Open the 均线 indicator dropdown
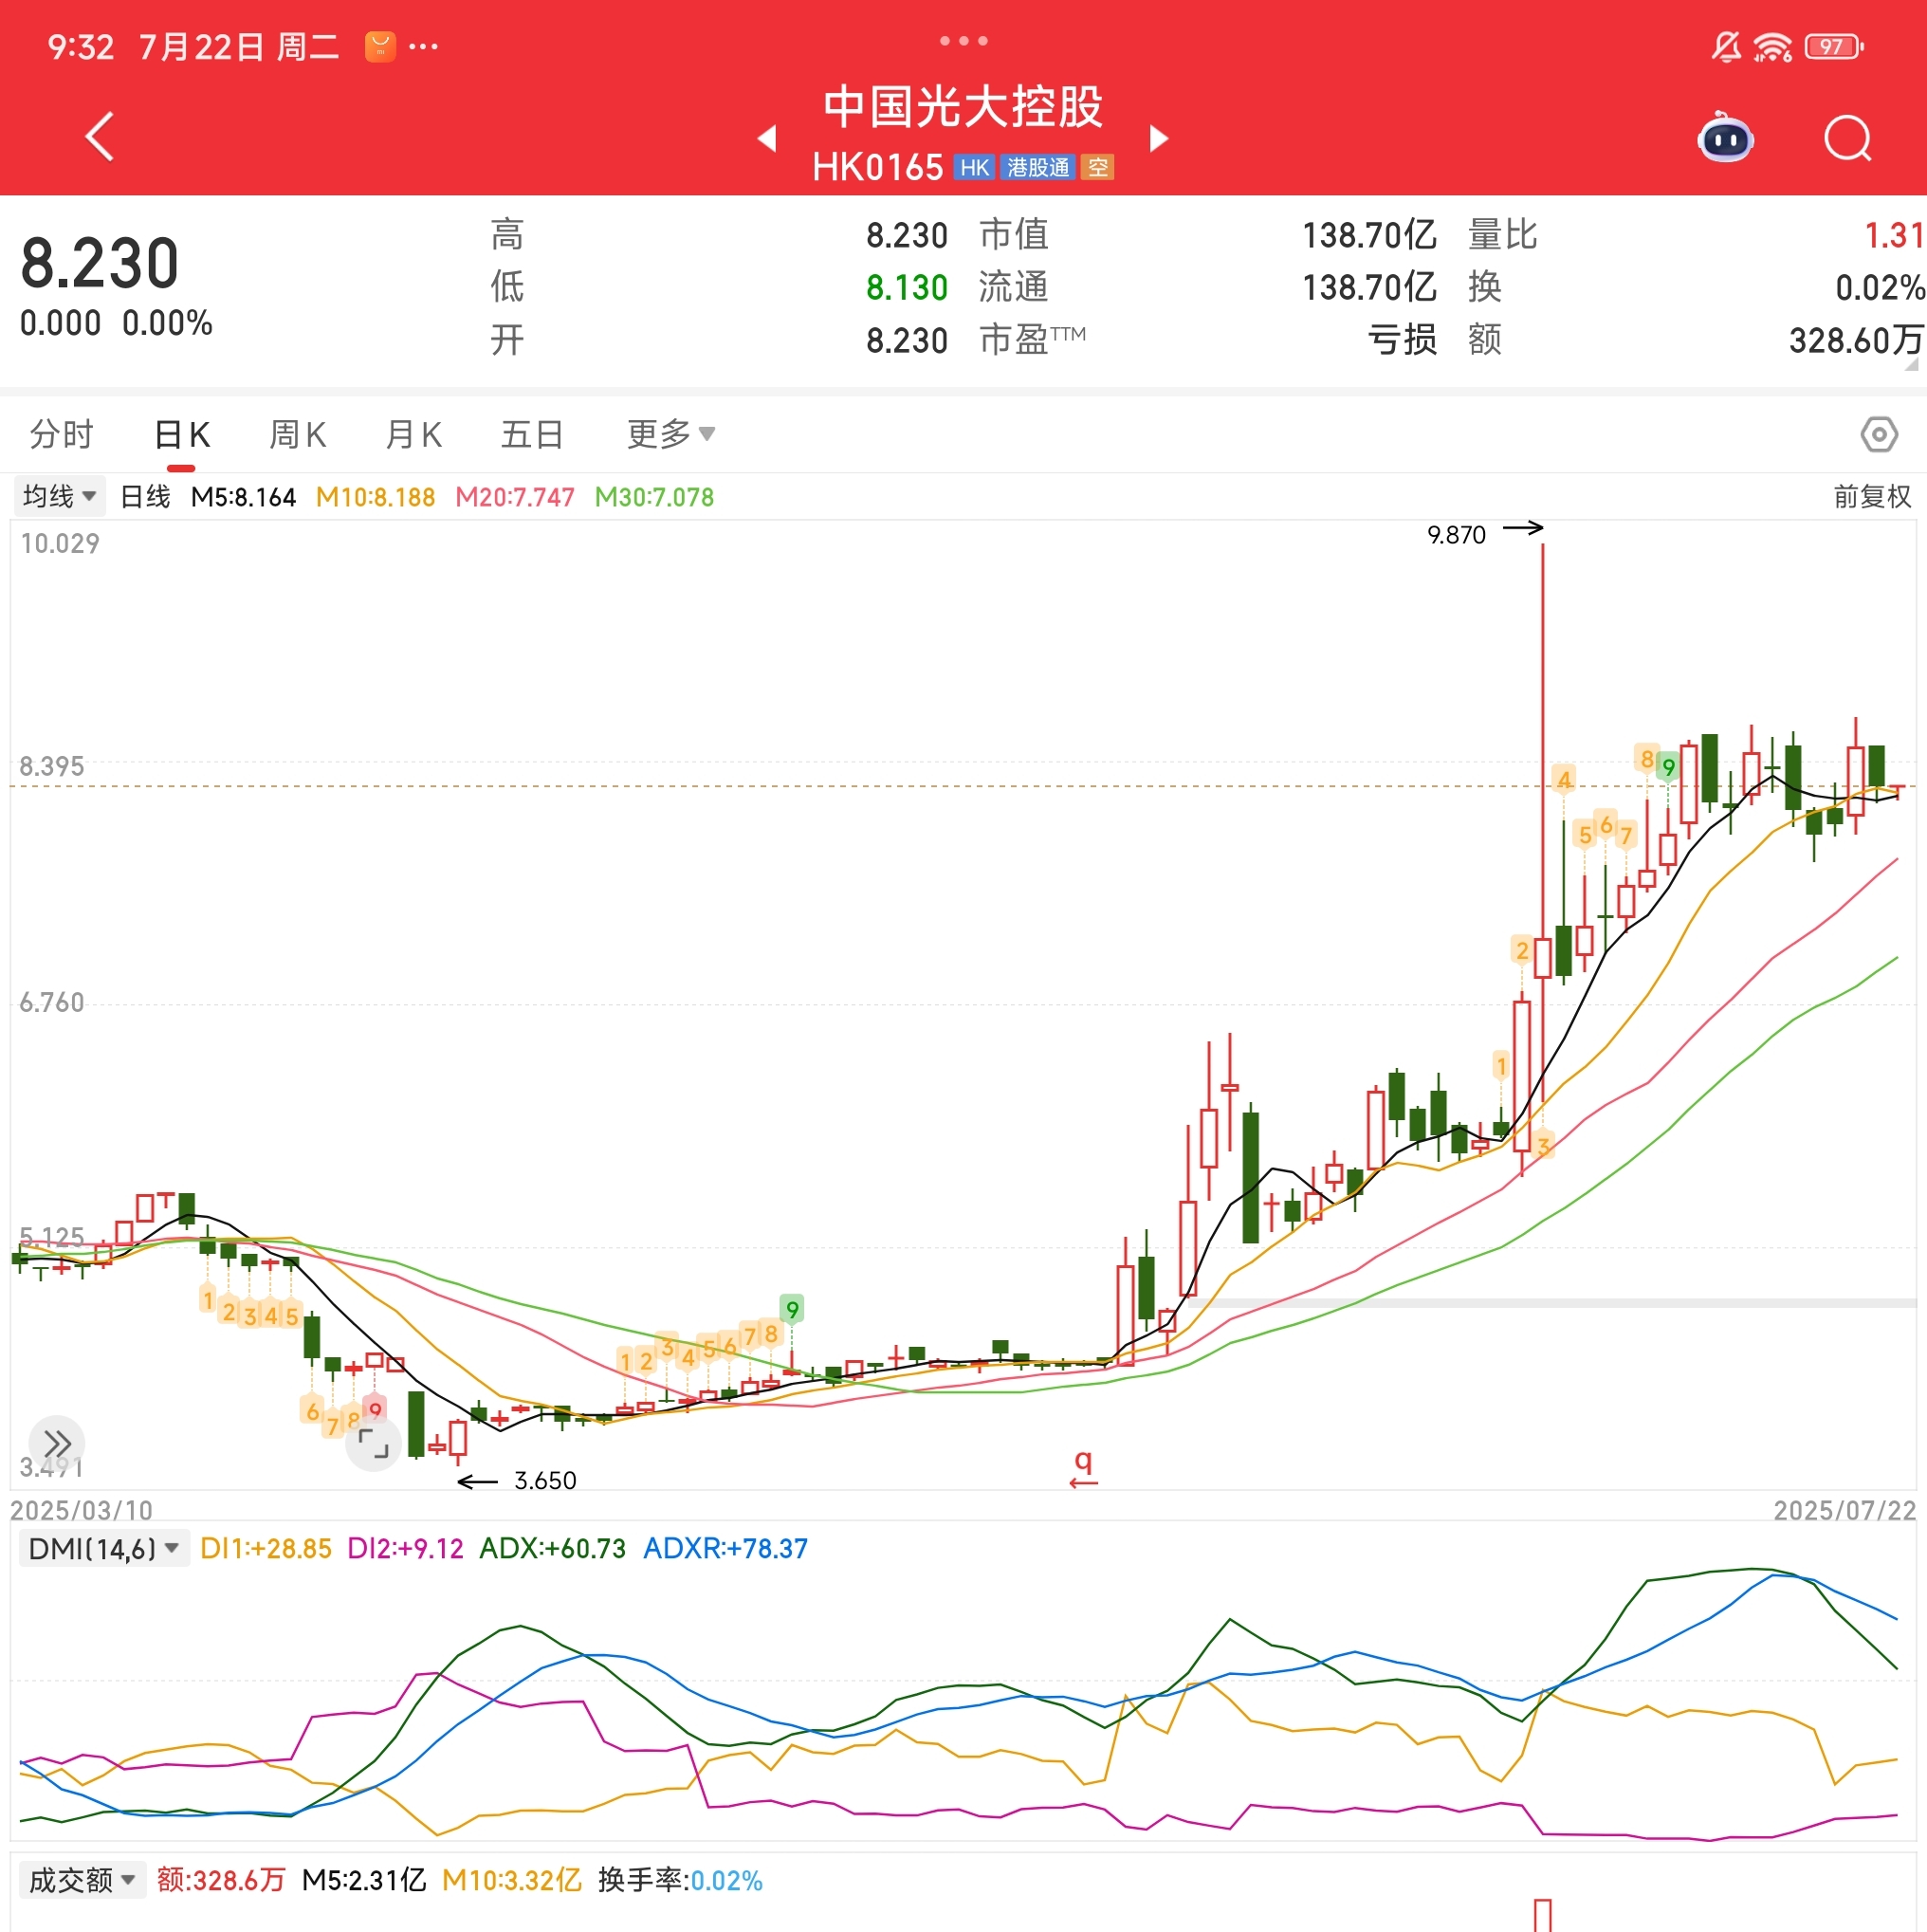Viewport: 1927px width, 1932px height. click(59, 496)
